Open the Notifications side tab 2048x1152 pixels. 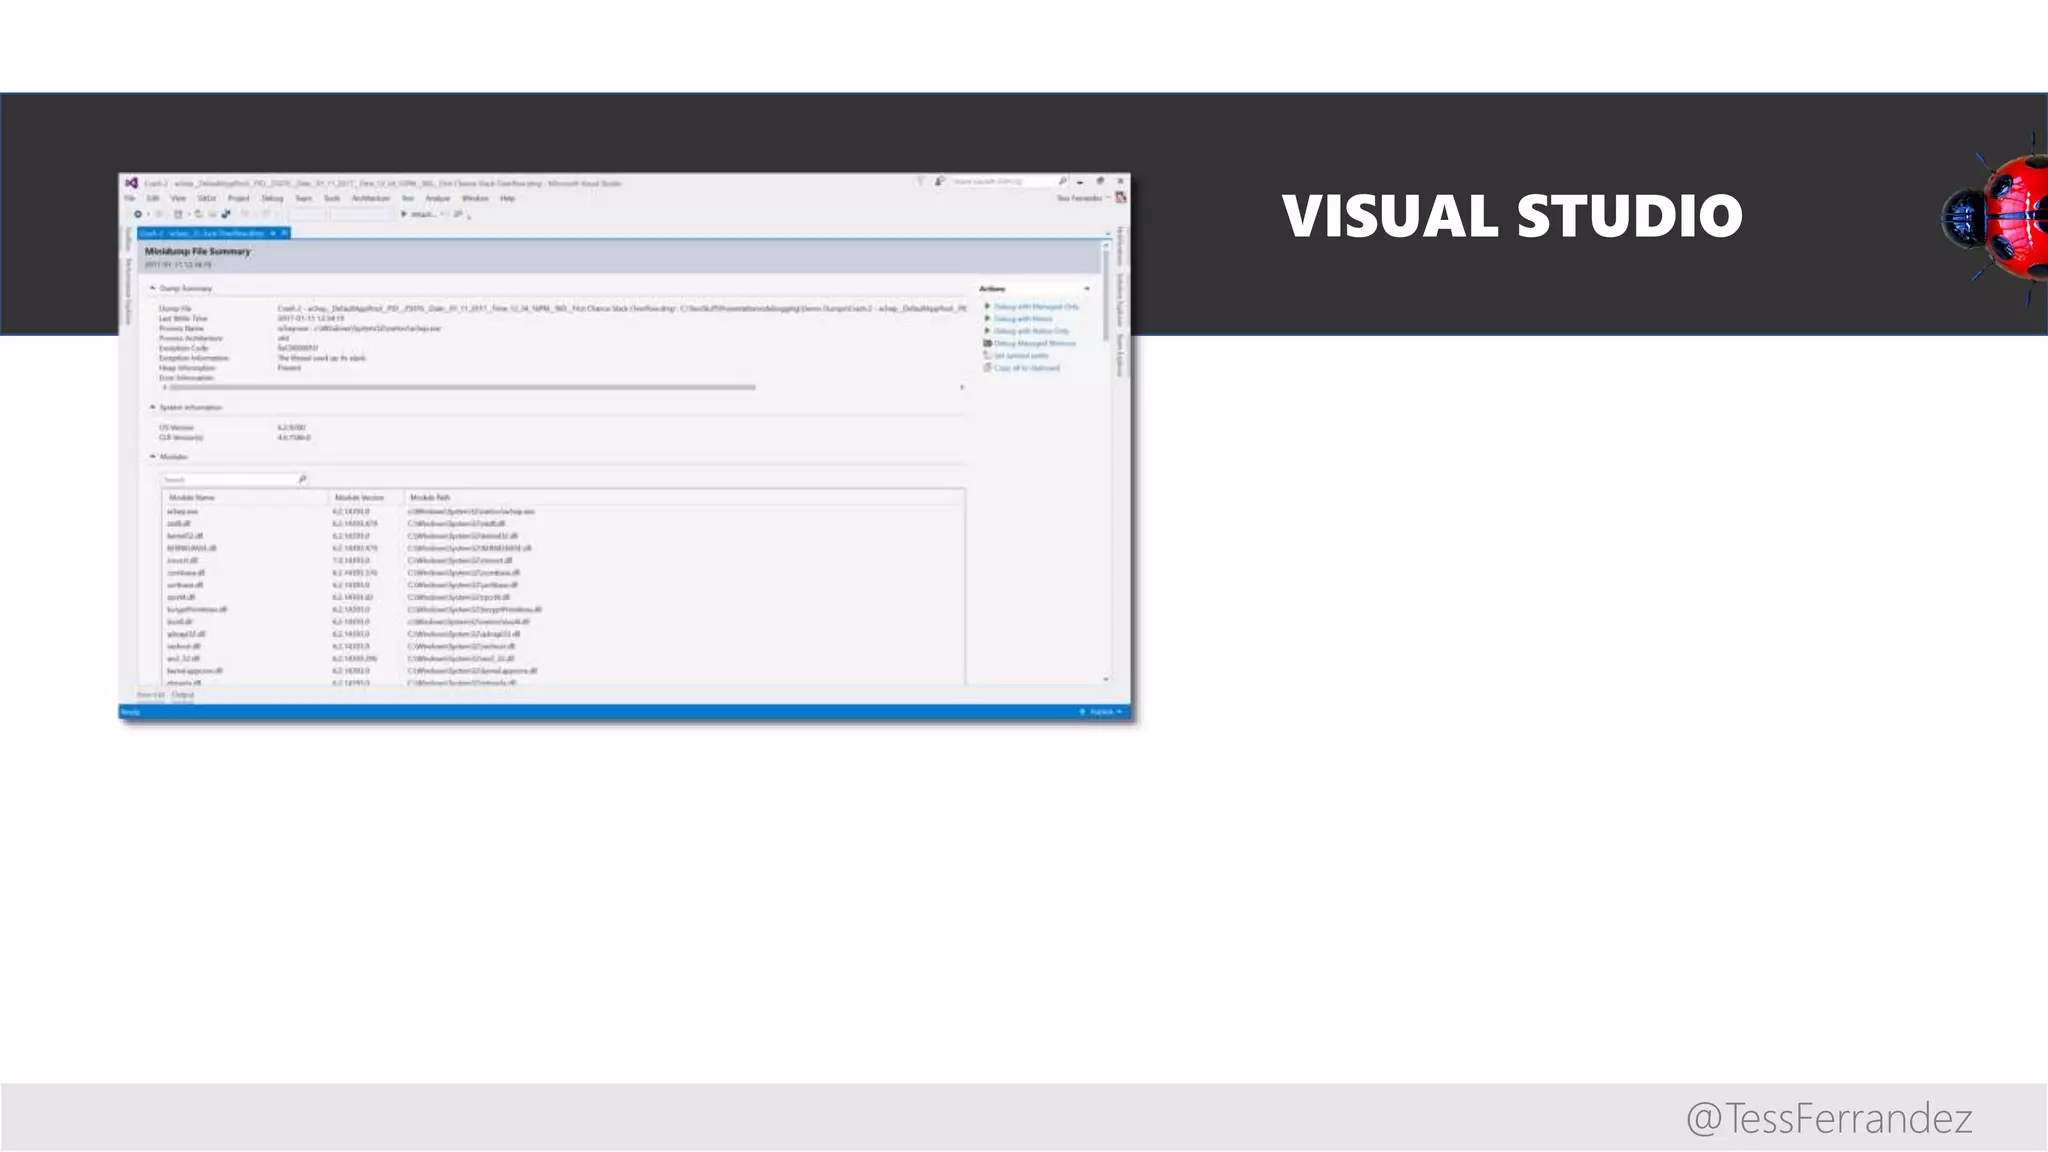coord(1121,246)
